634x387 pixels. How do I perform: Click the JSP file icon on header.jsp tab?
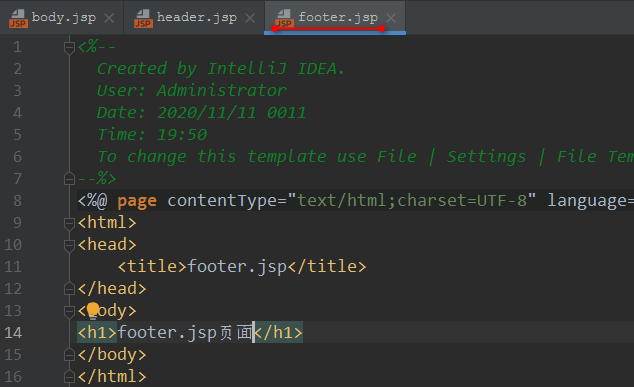(144, 19)
